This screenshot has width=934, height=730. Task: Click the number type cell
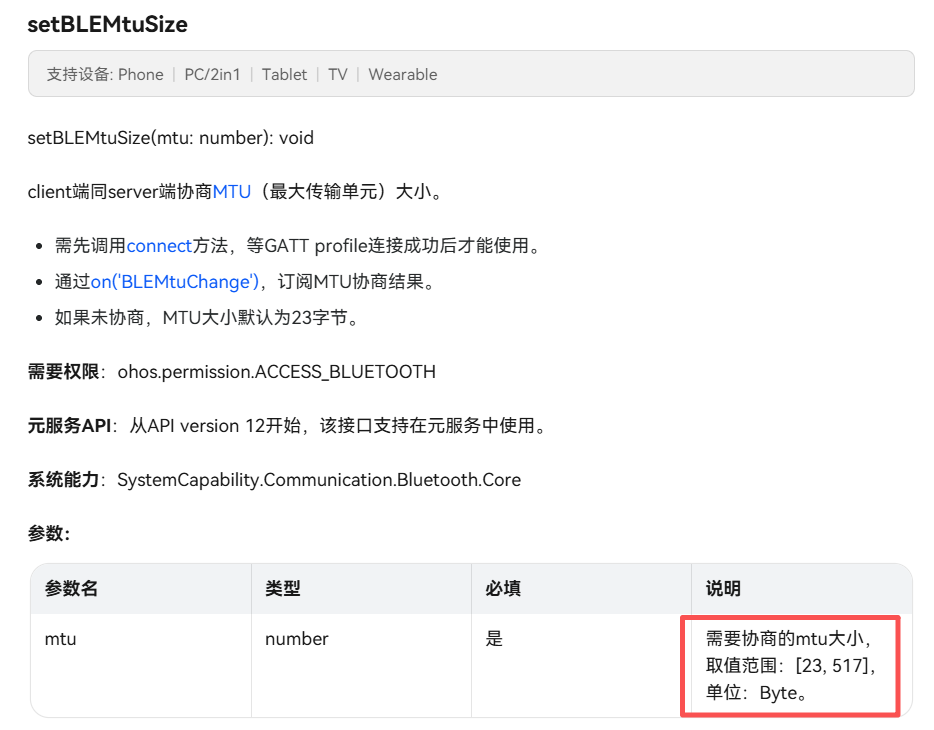pyautogui.click(x=296, y=639)
